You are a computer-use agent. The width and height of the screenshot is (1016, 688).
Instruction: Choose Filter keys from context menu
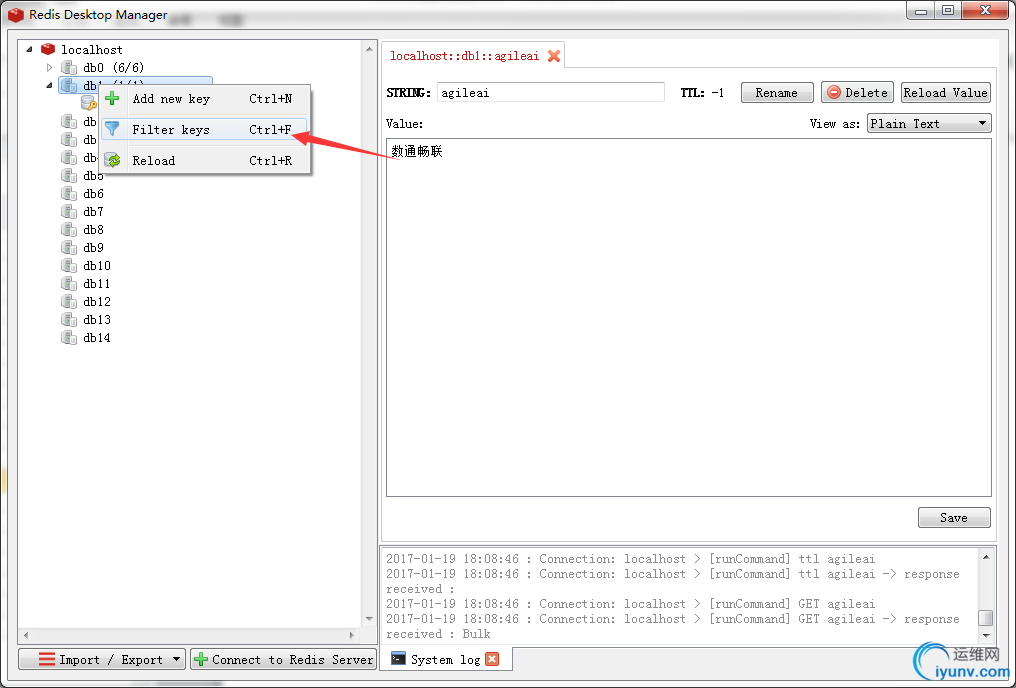[x=205, y=129]
